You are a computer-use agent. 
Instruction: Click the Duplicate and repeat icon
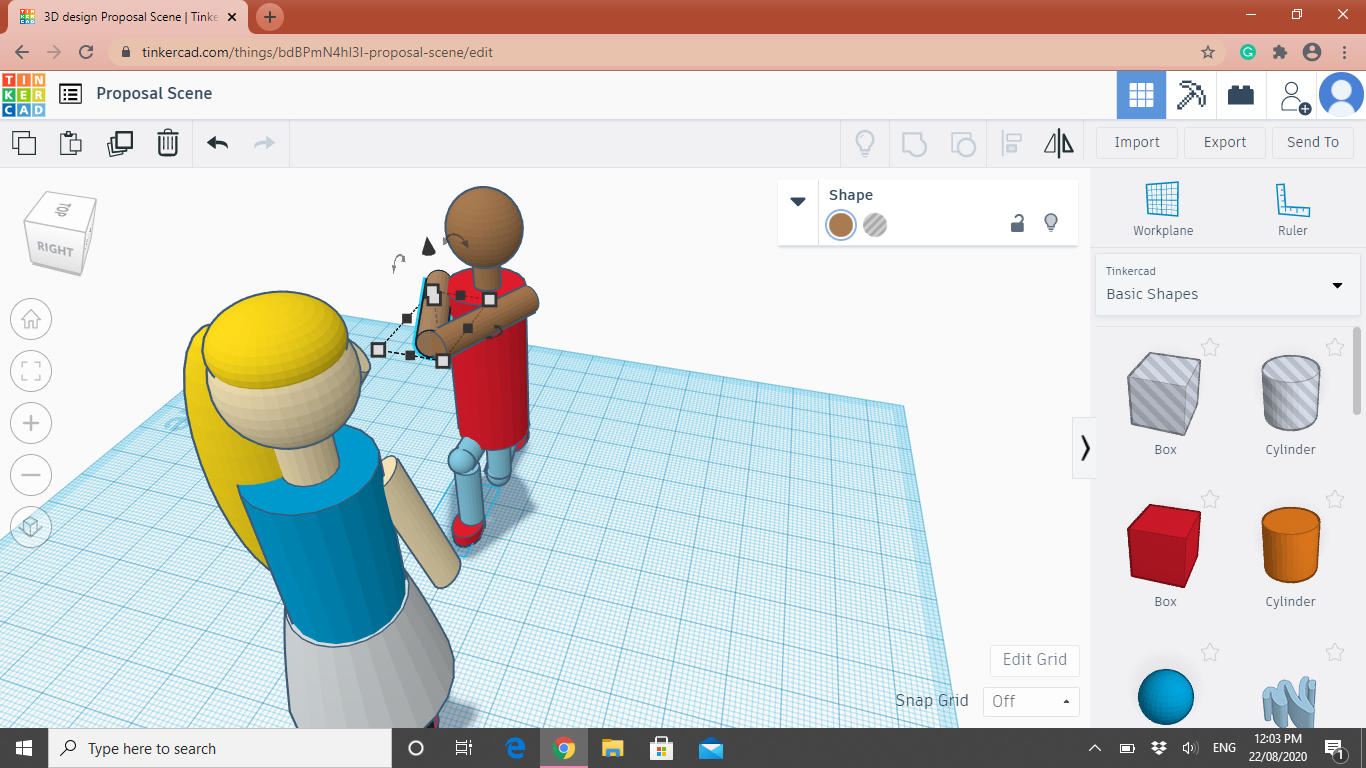[x=119, y=143]
